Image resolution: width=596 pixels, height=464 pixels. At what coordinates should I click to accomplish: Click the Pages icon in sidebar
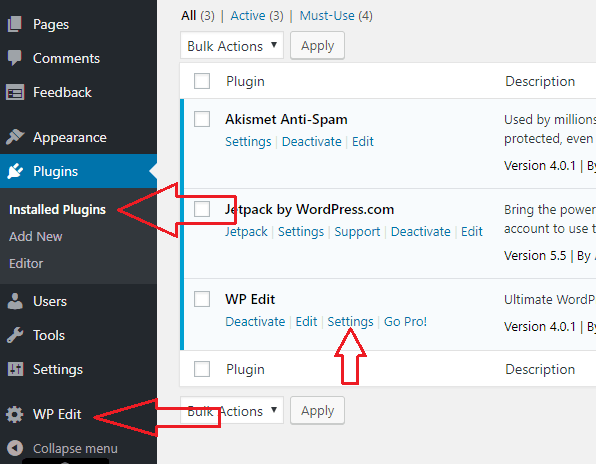coord(15,24)
